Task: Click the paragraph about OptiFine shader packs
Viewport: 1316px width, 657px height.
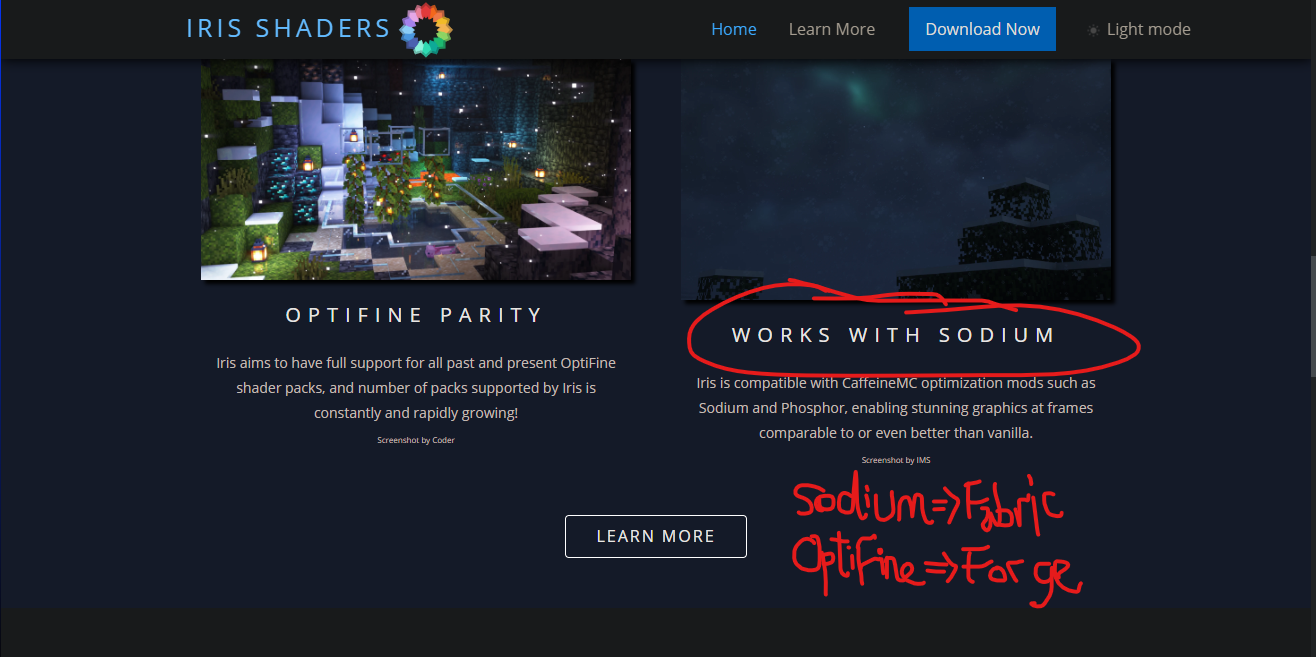Action: tap(416, 388)
